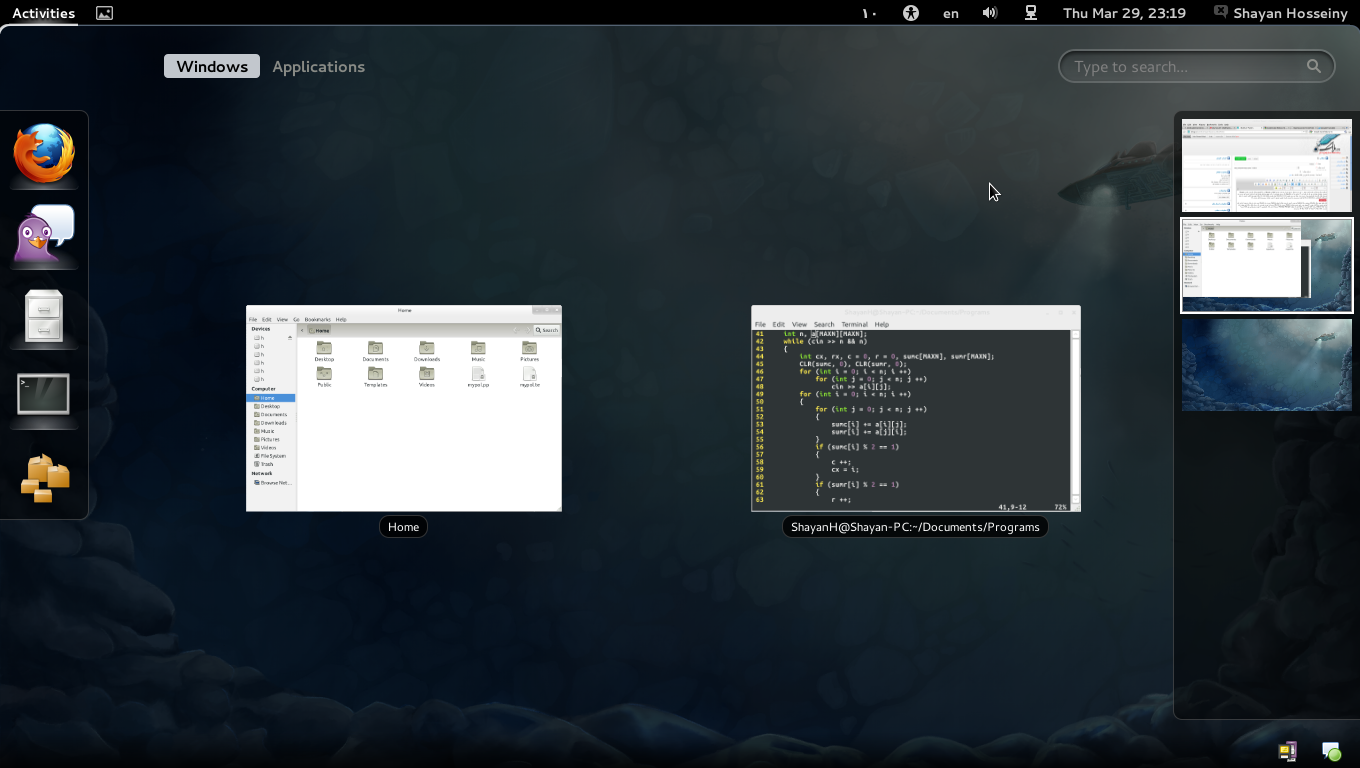Viewport: 1360px width, 768px height.
Task: Open the file cabinet Files icon
Action: 44,316
